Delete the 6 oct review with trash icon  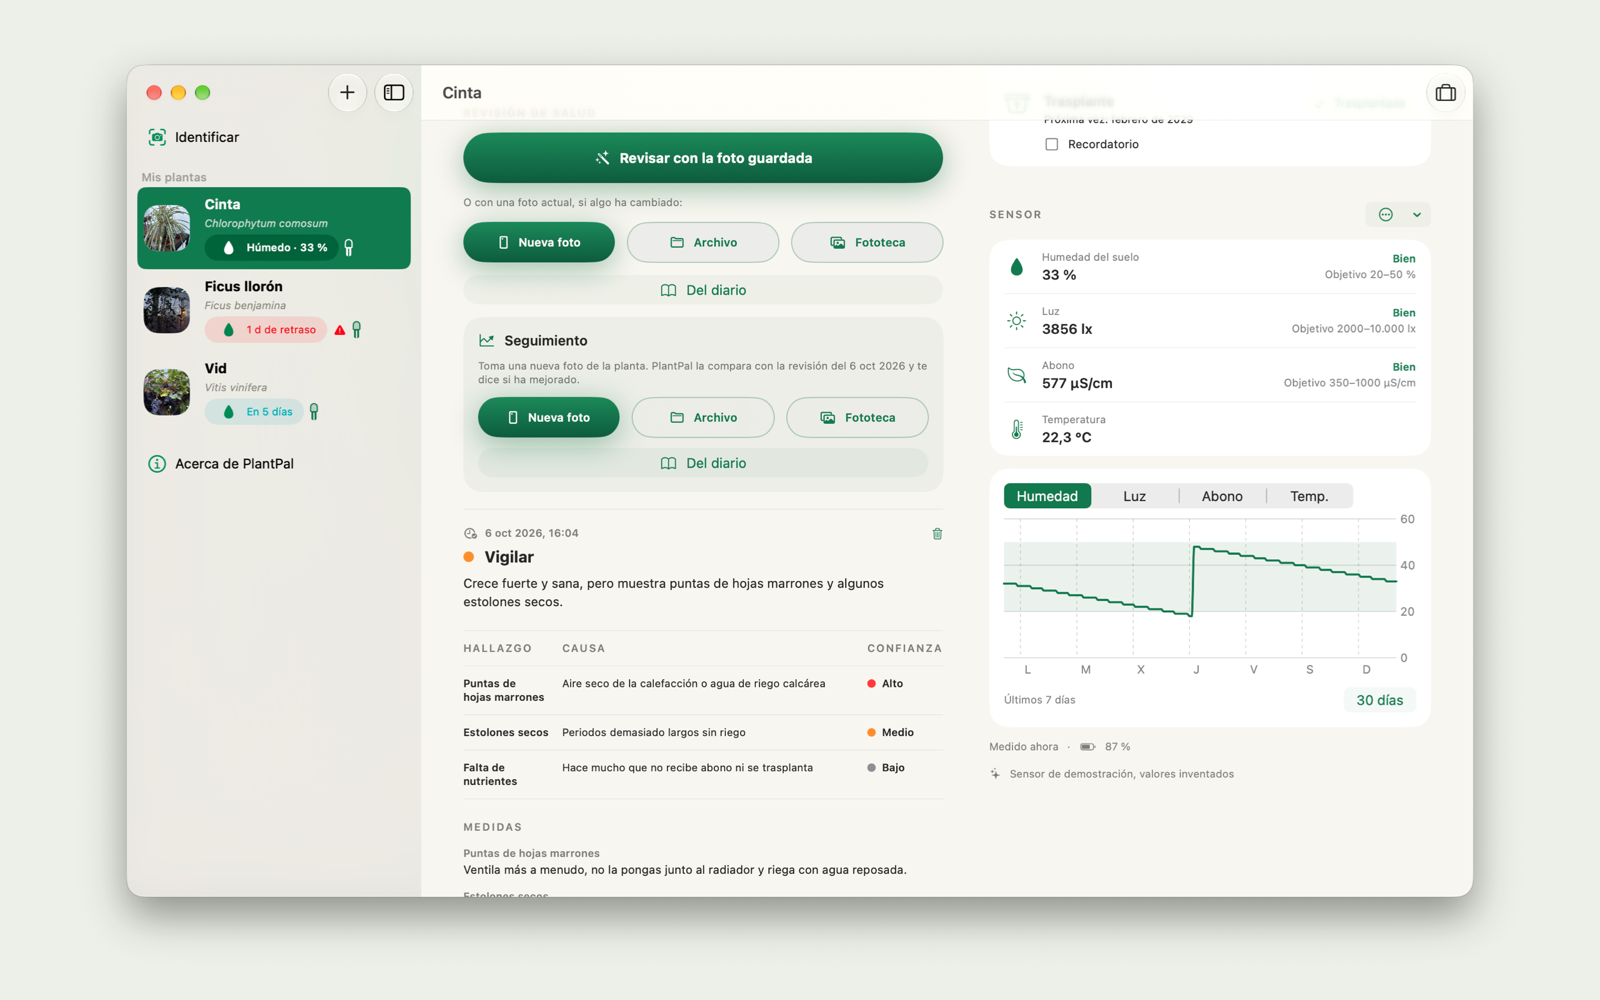tap(937, 534)
